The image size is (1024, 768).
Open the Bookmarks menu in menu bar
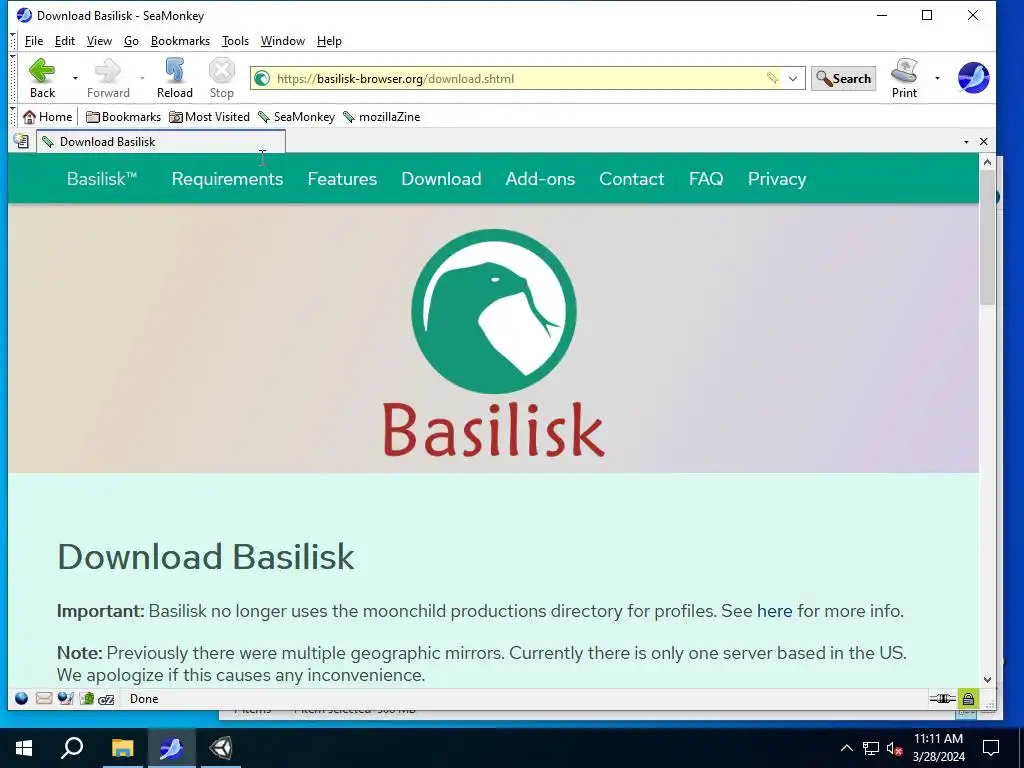180,41
